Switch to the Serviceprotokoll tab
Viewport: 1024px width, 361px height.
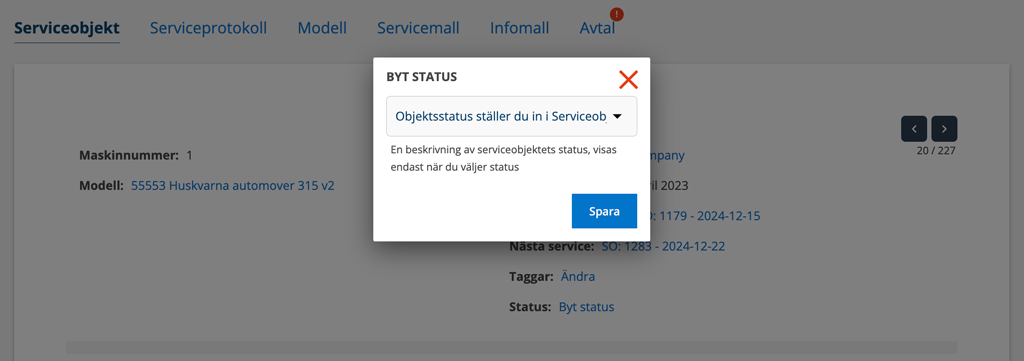click(208, 28)
